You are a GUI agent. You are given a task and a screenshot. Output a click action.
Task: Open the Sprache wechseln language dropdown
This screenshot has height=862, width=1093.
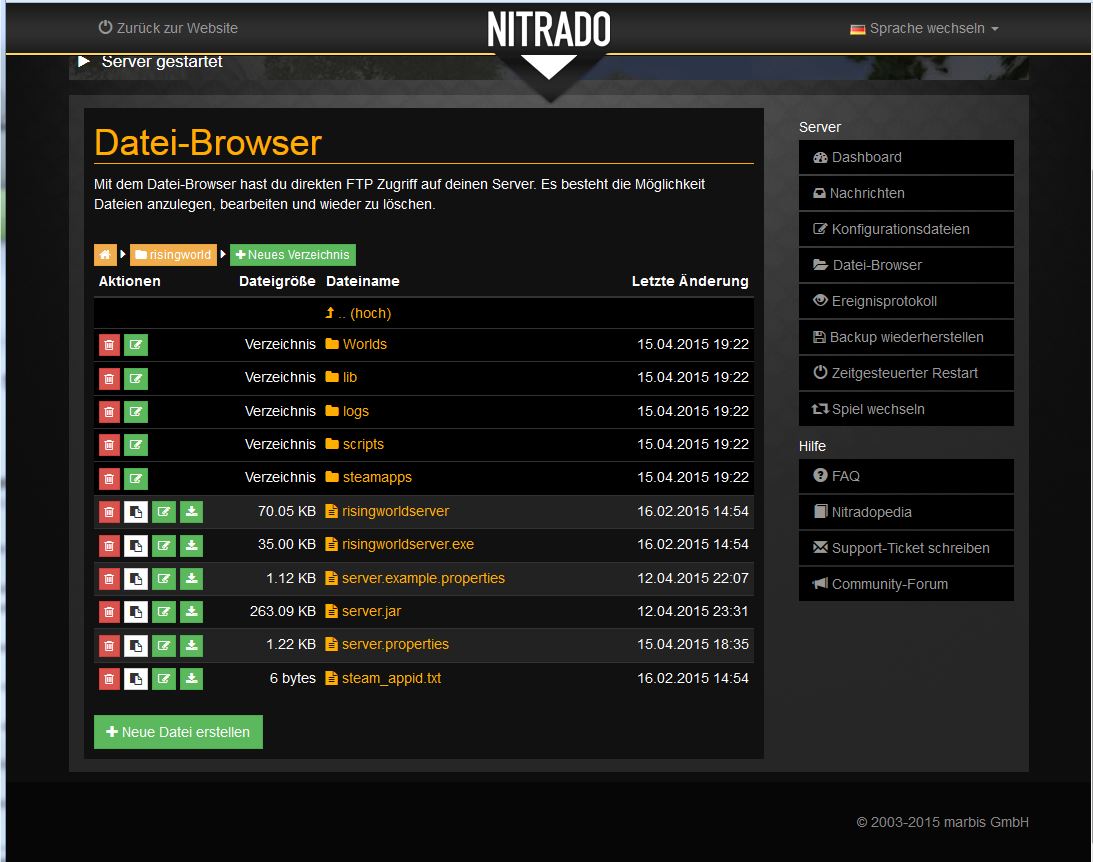pos(925,29)
